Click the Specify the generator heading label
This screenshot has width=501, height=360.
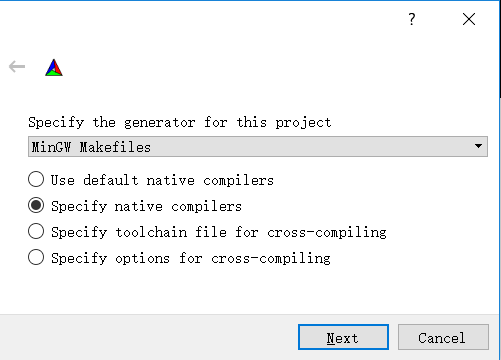coord(180,123)
